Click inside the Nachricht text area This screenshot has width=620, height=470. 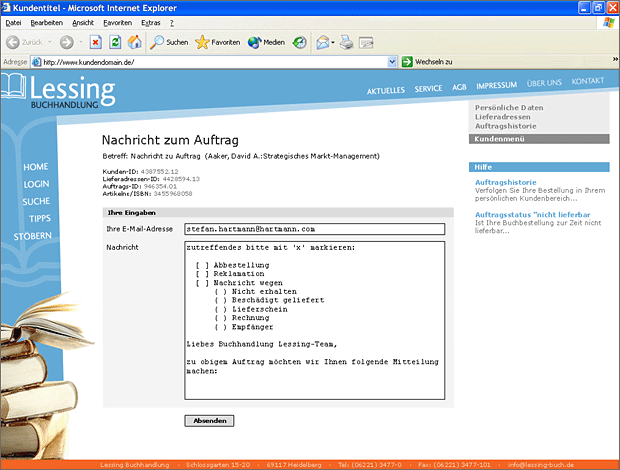(314, 320)
